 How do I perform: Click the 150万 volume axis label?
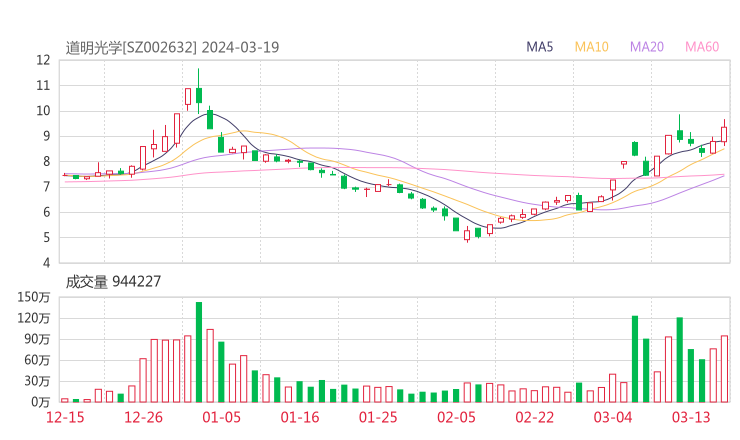[34, 297]
